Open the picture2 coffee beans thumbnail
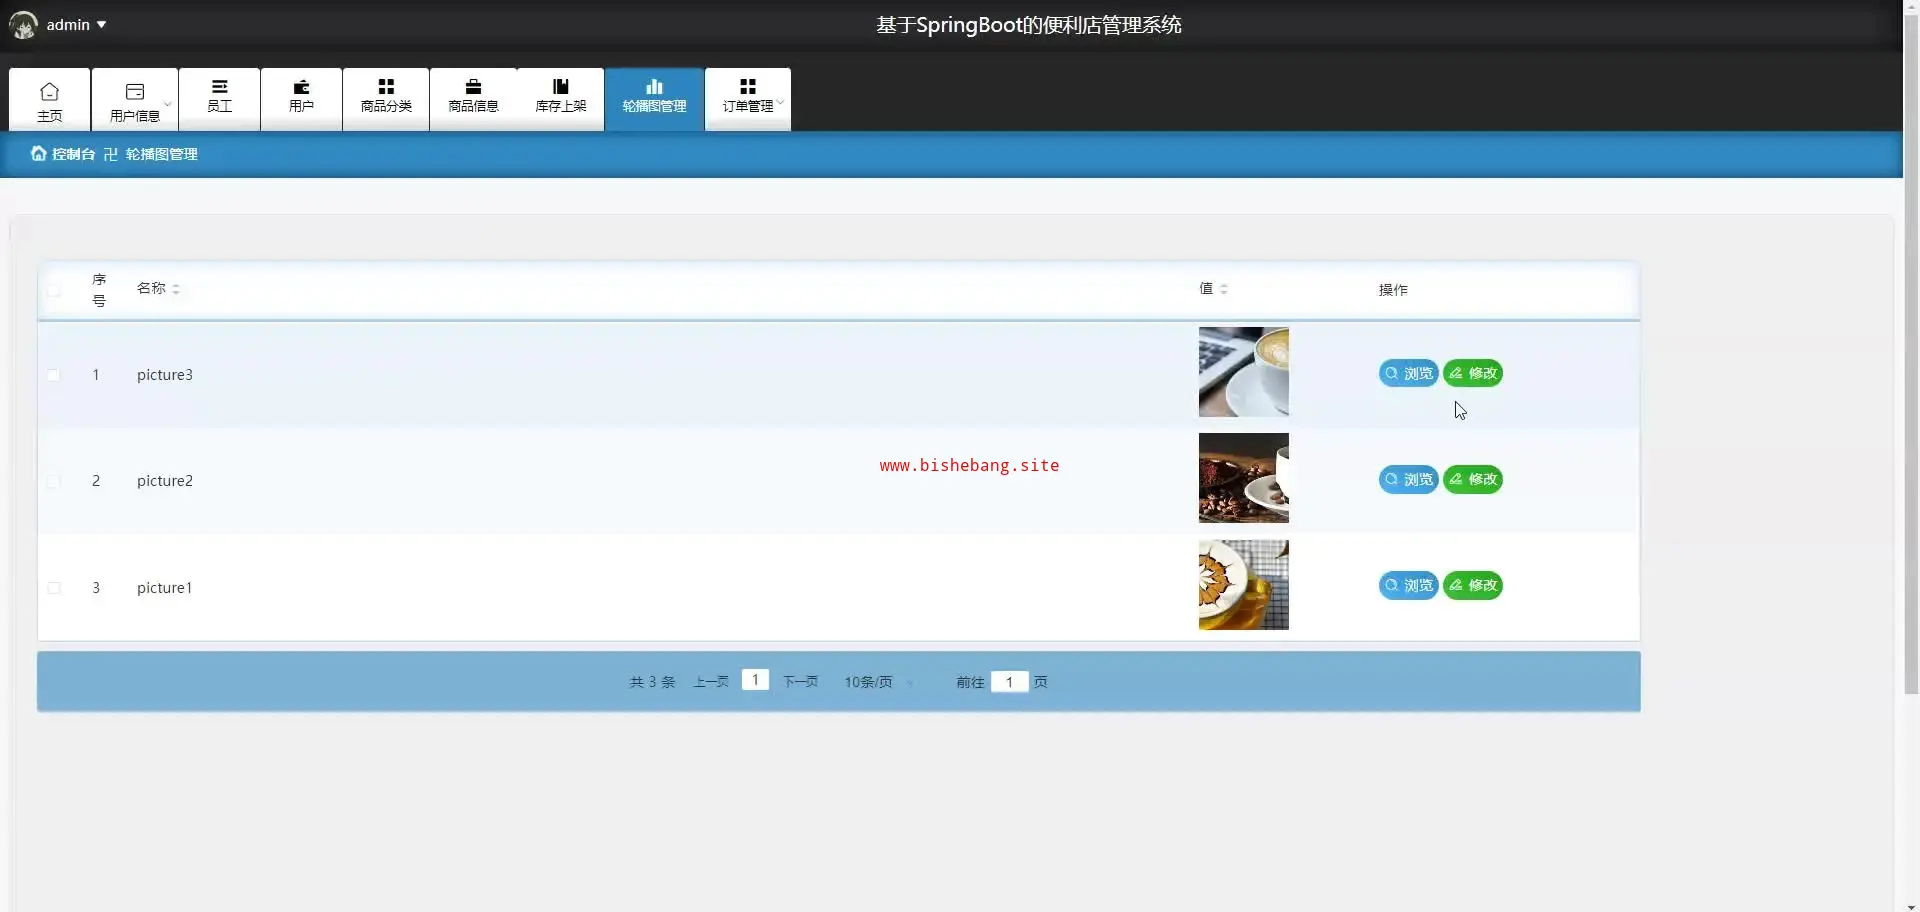The image size is (1920, 912). tap(1244, 478)
